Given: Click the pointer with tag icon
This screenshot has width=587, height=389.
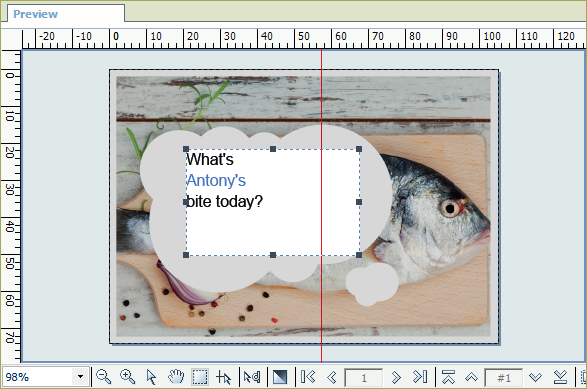Looking at the screenshot, I should pos(252,377).
